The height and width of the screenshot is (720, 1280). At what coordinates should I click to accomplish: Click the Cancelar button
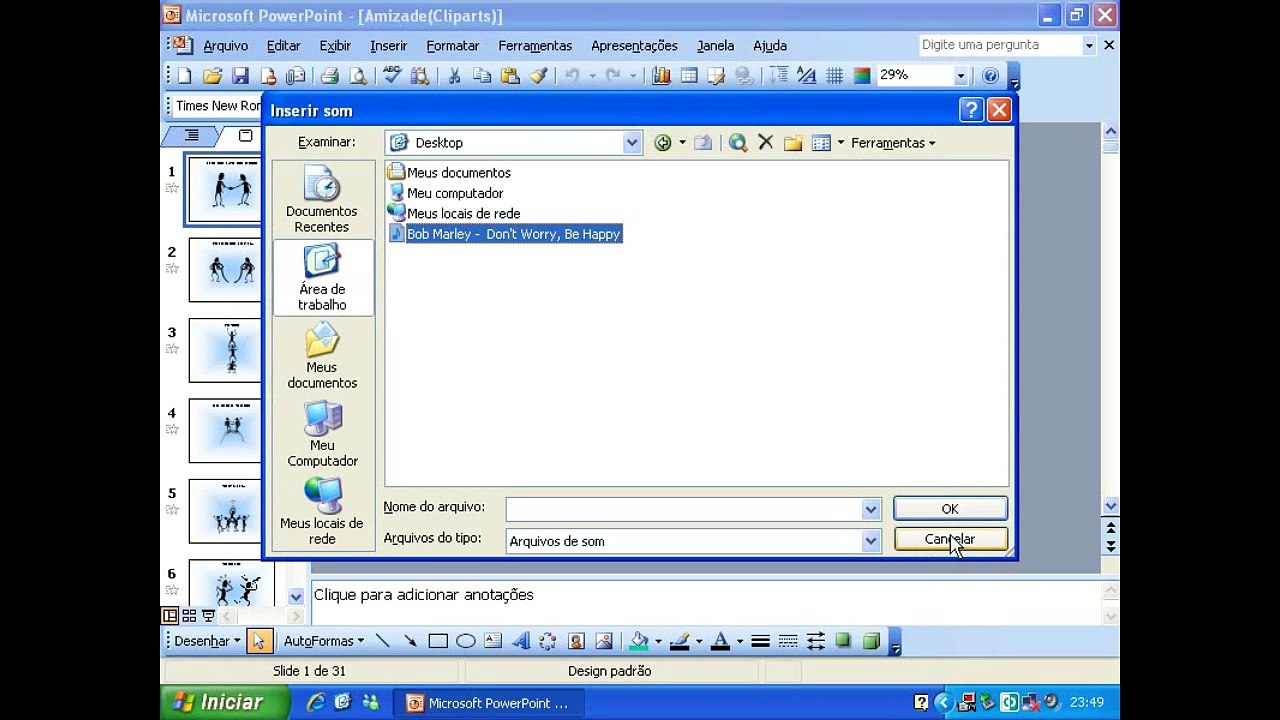[x=950, y=539]
